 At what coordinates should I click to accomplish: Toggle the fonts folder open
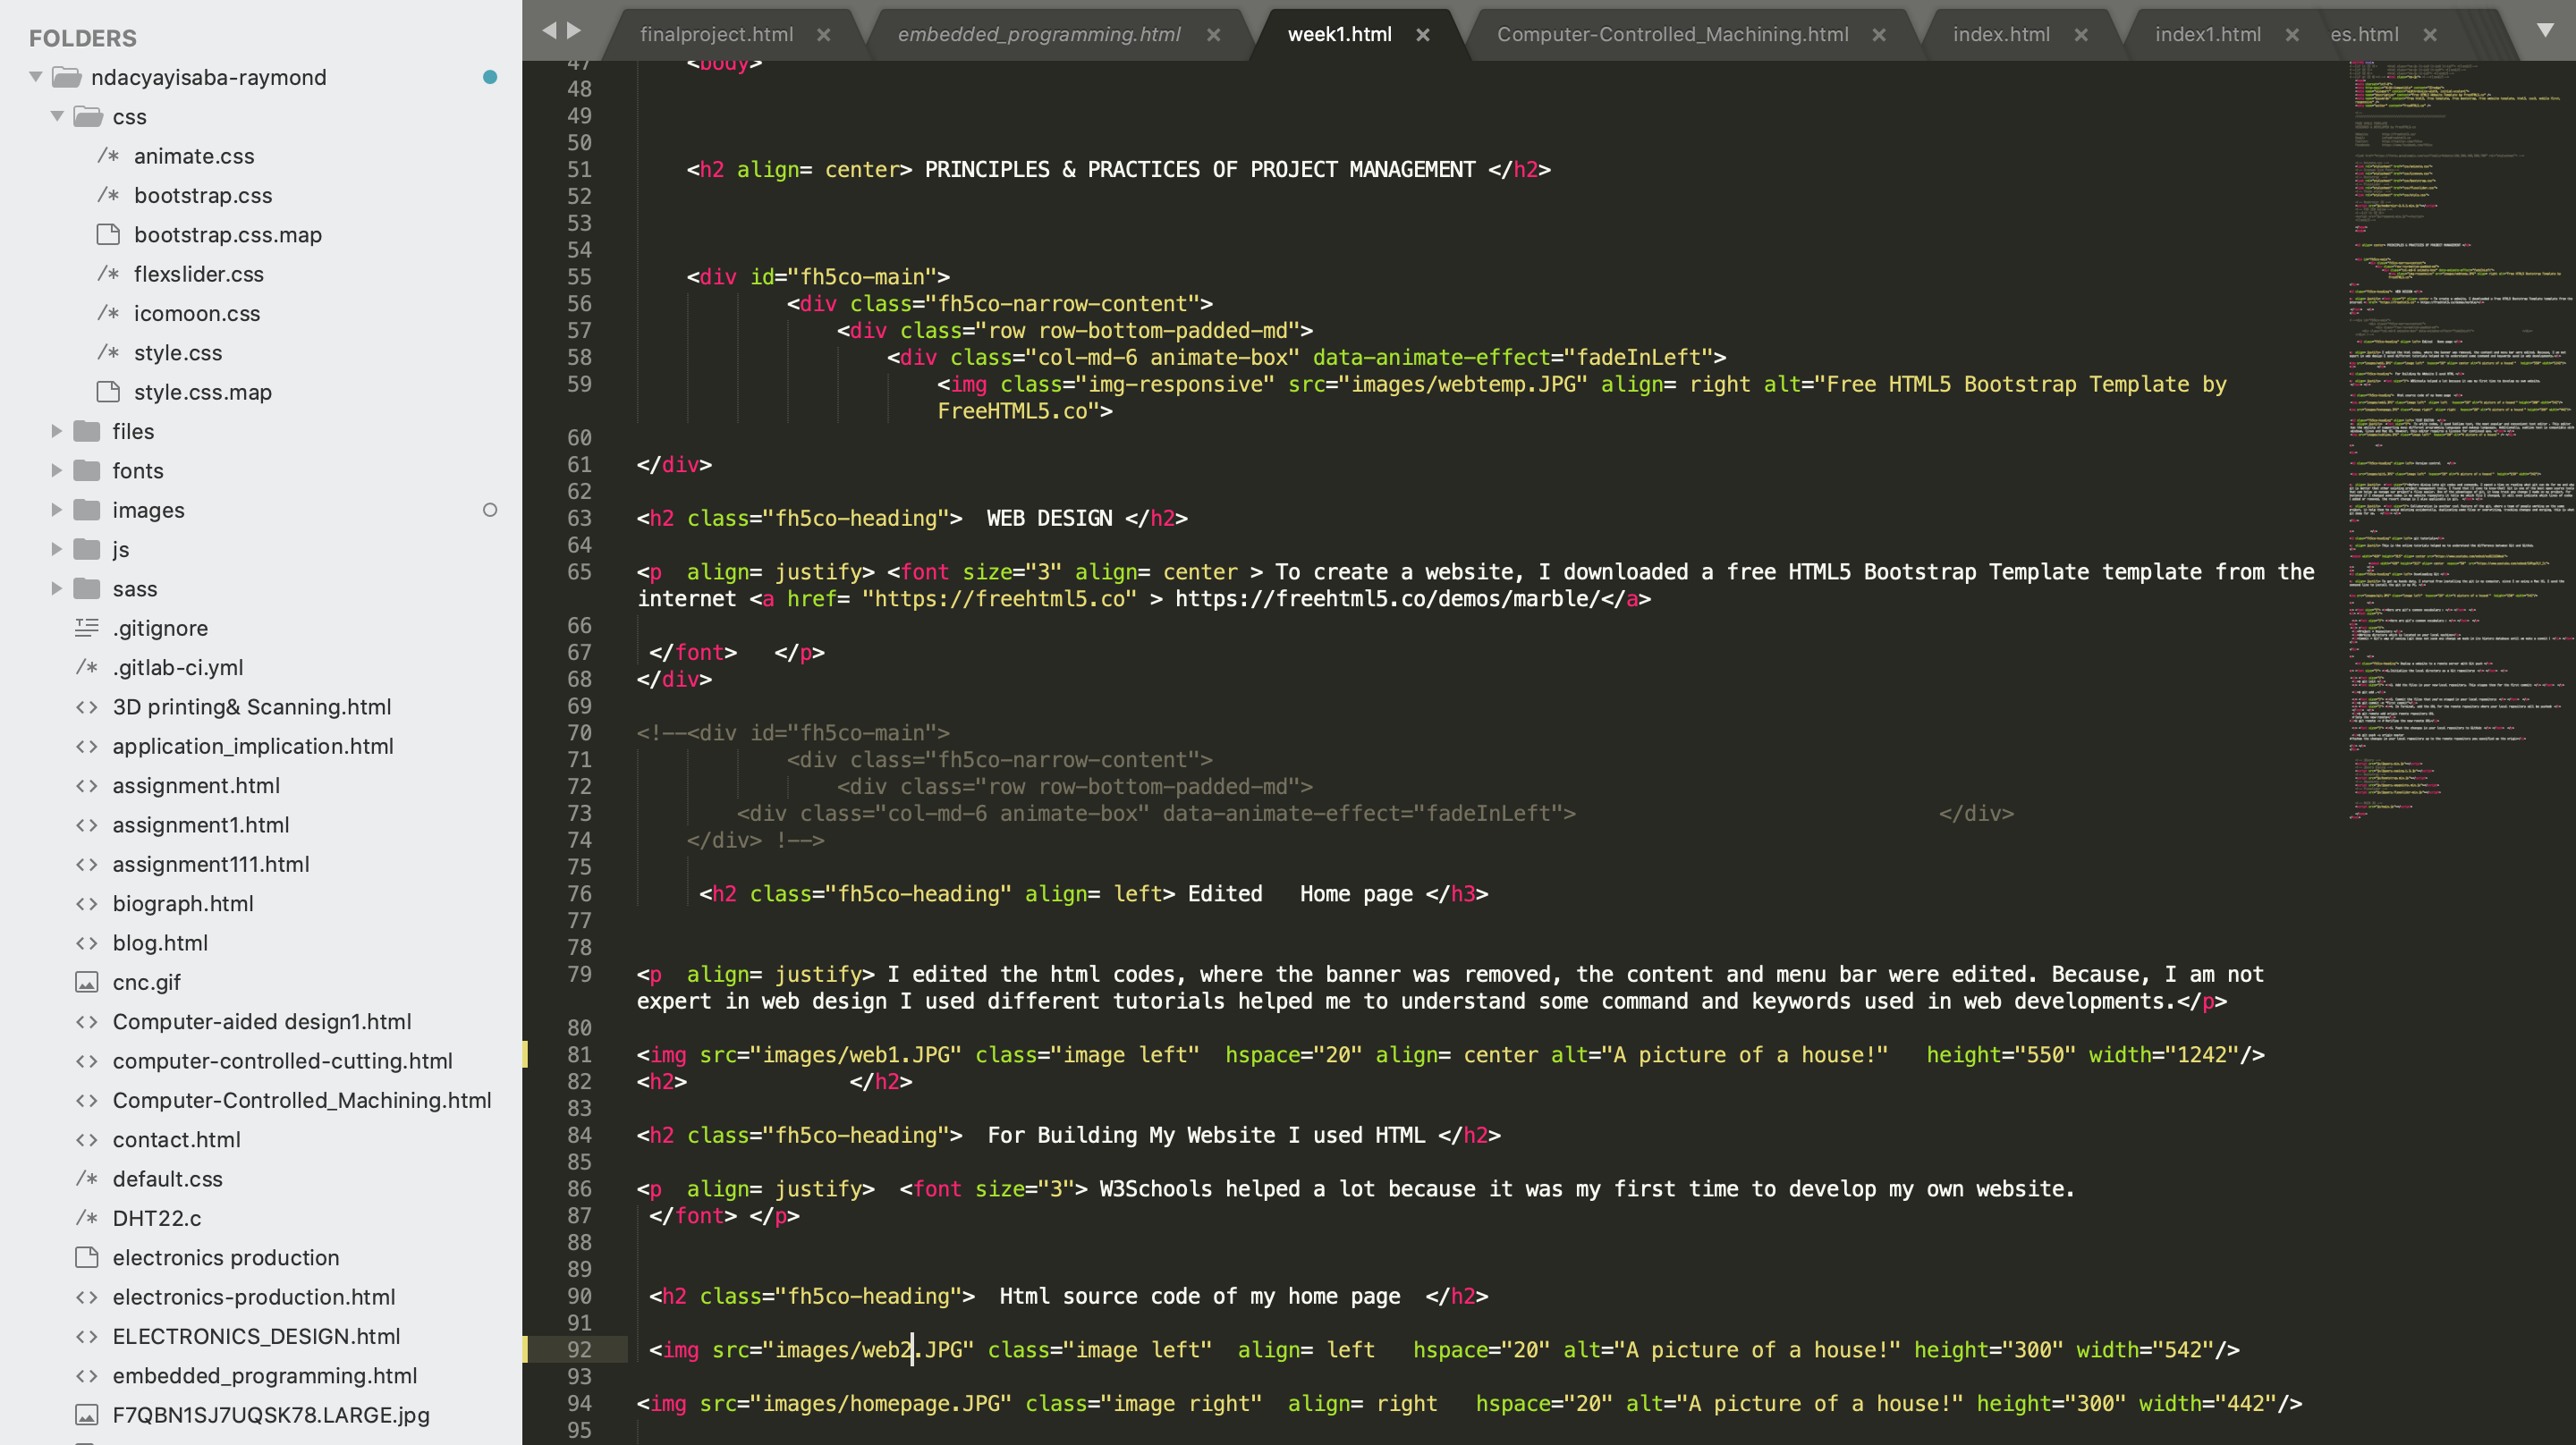pyautogui.click(x=55, y=469)
